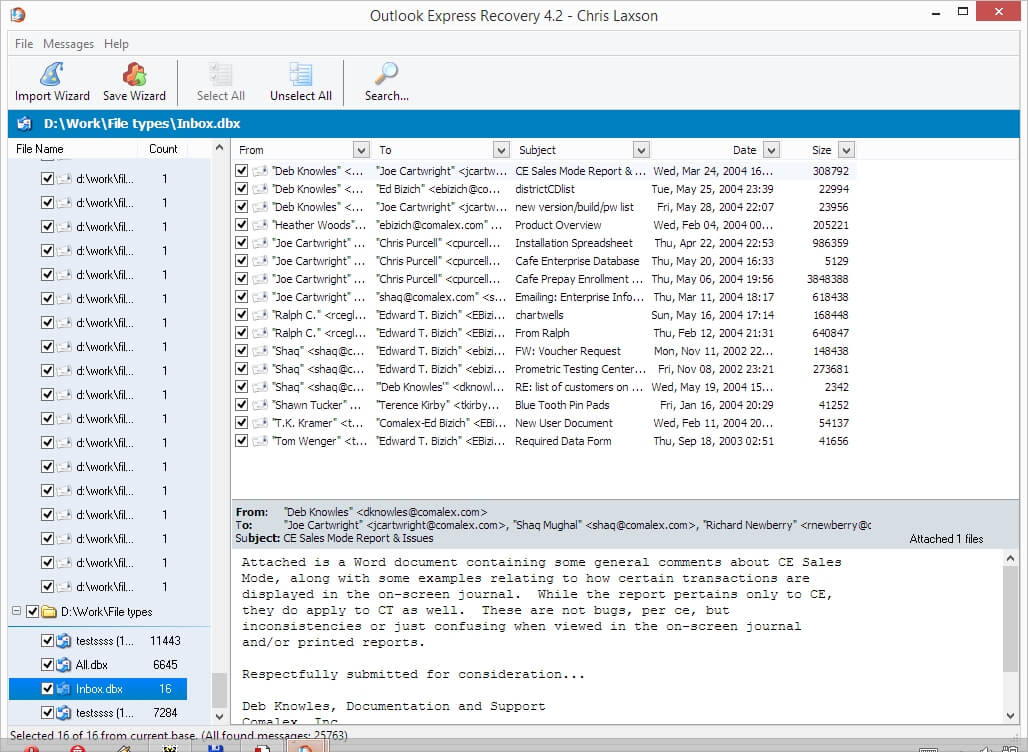Uncheck the All.dbx file checkbox
The width and height of the screenshot is (1028, 752).
click(x=47, y=665)
